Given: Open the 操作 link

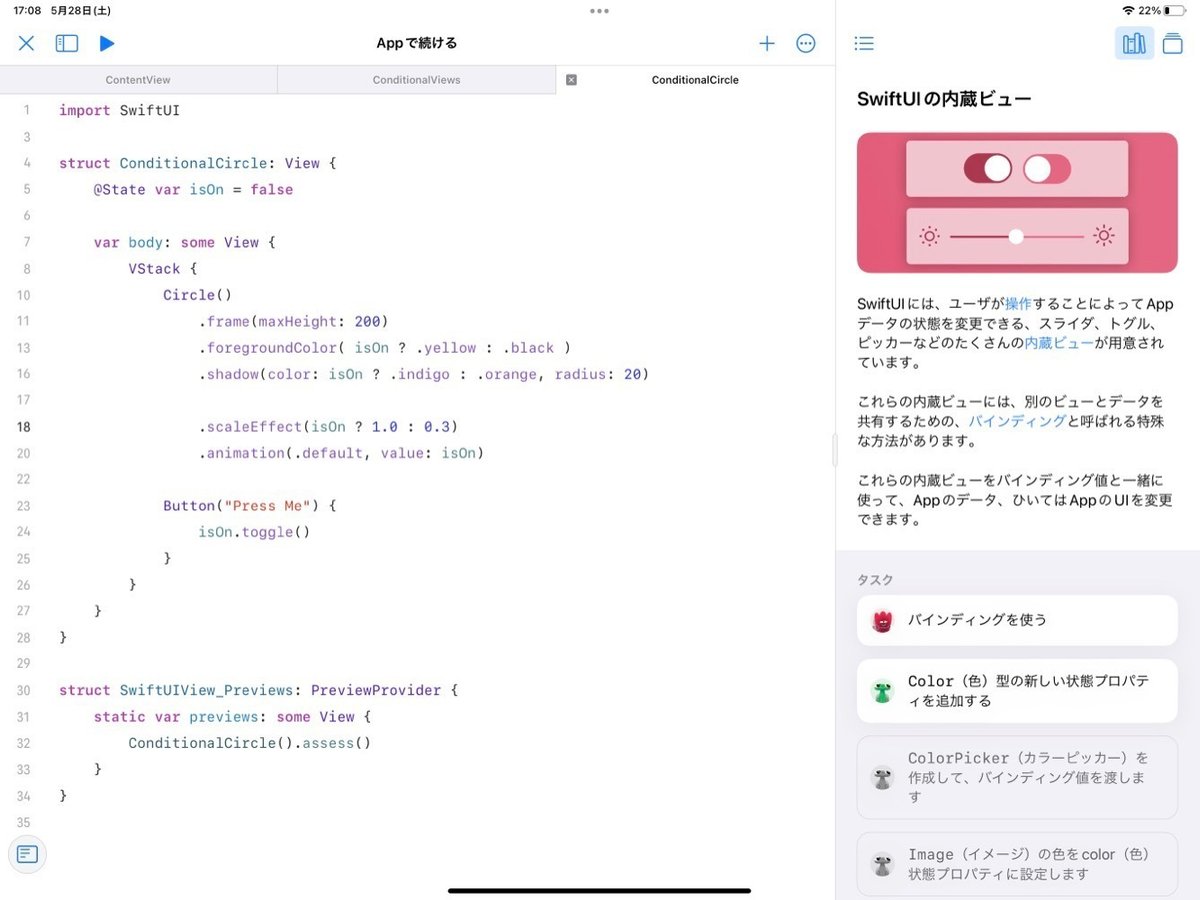Looking at the screenshot, I should click(1018, 303).
